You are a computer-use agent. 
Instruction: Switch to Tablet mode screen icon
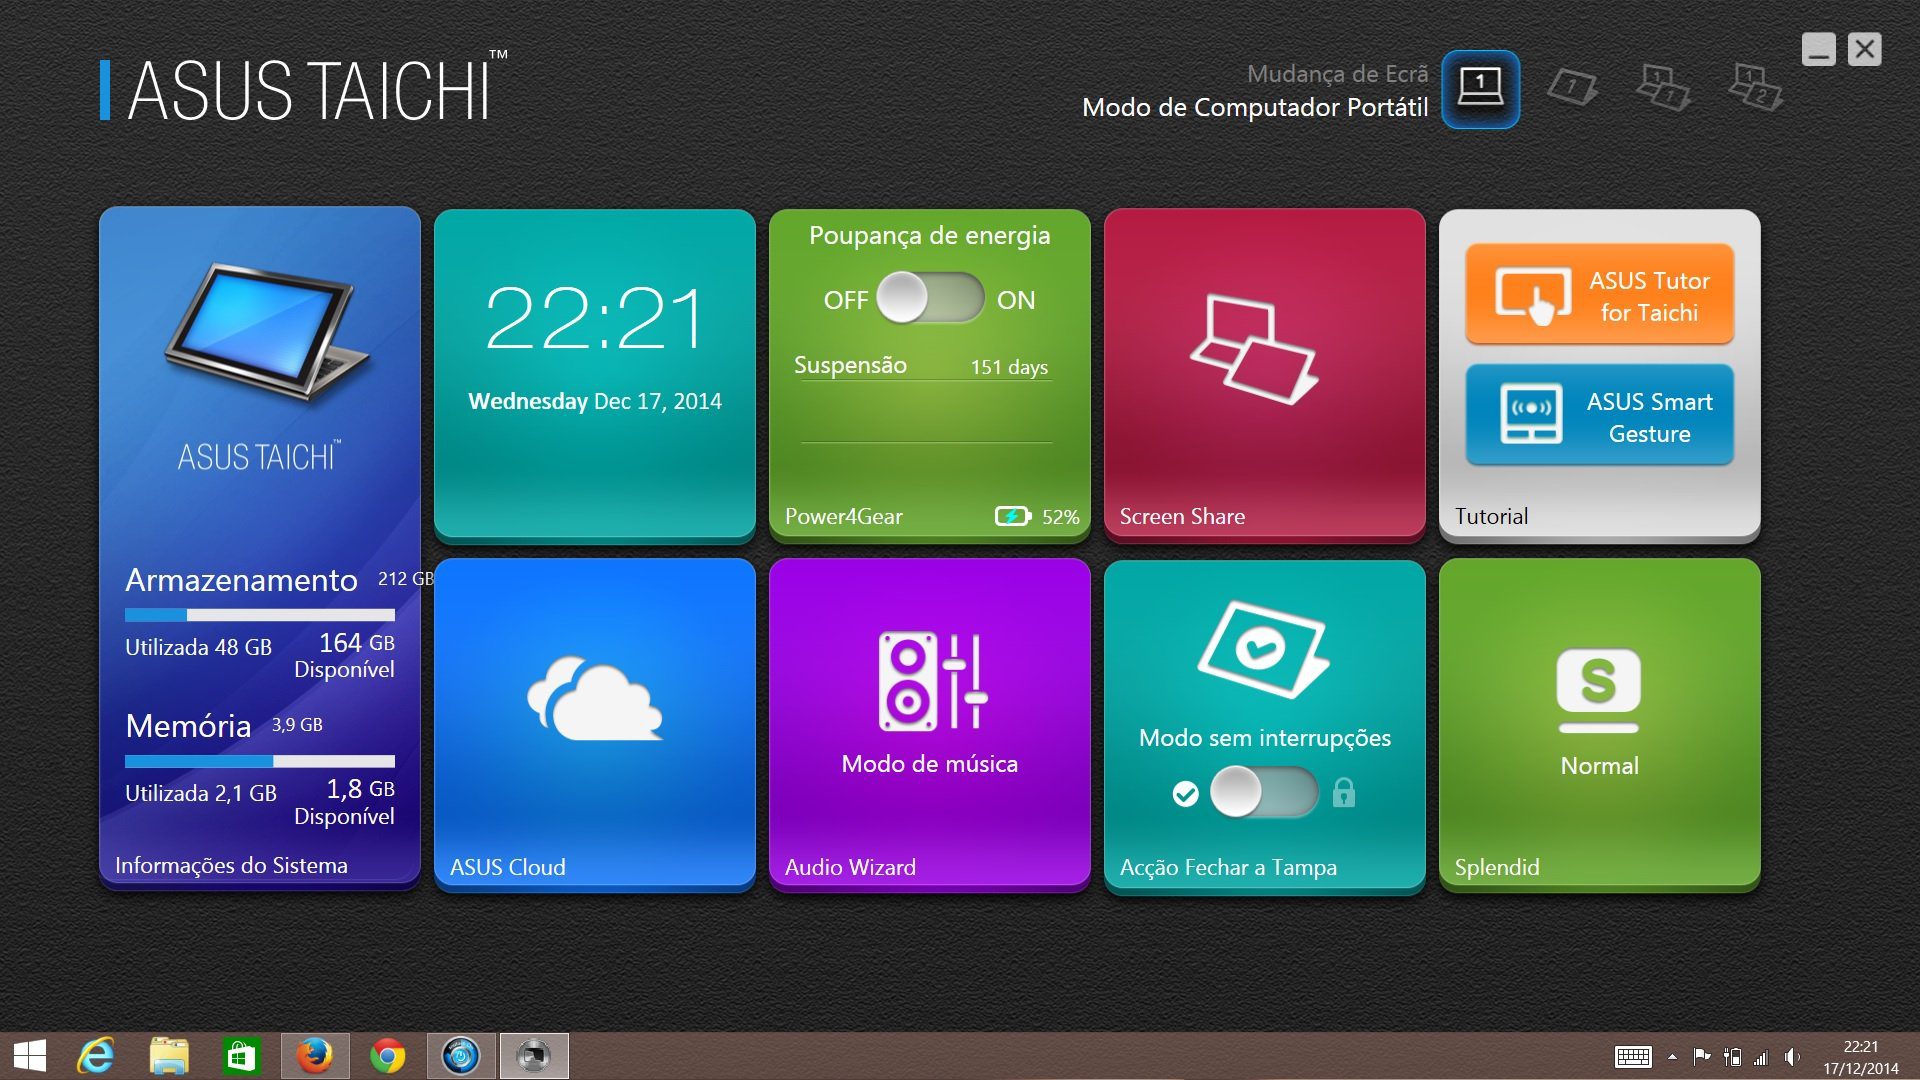tap(1572, 88)
